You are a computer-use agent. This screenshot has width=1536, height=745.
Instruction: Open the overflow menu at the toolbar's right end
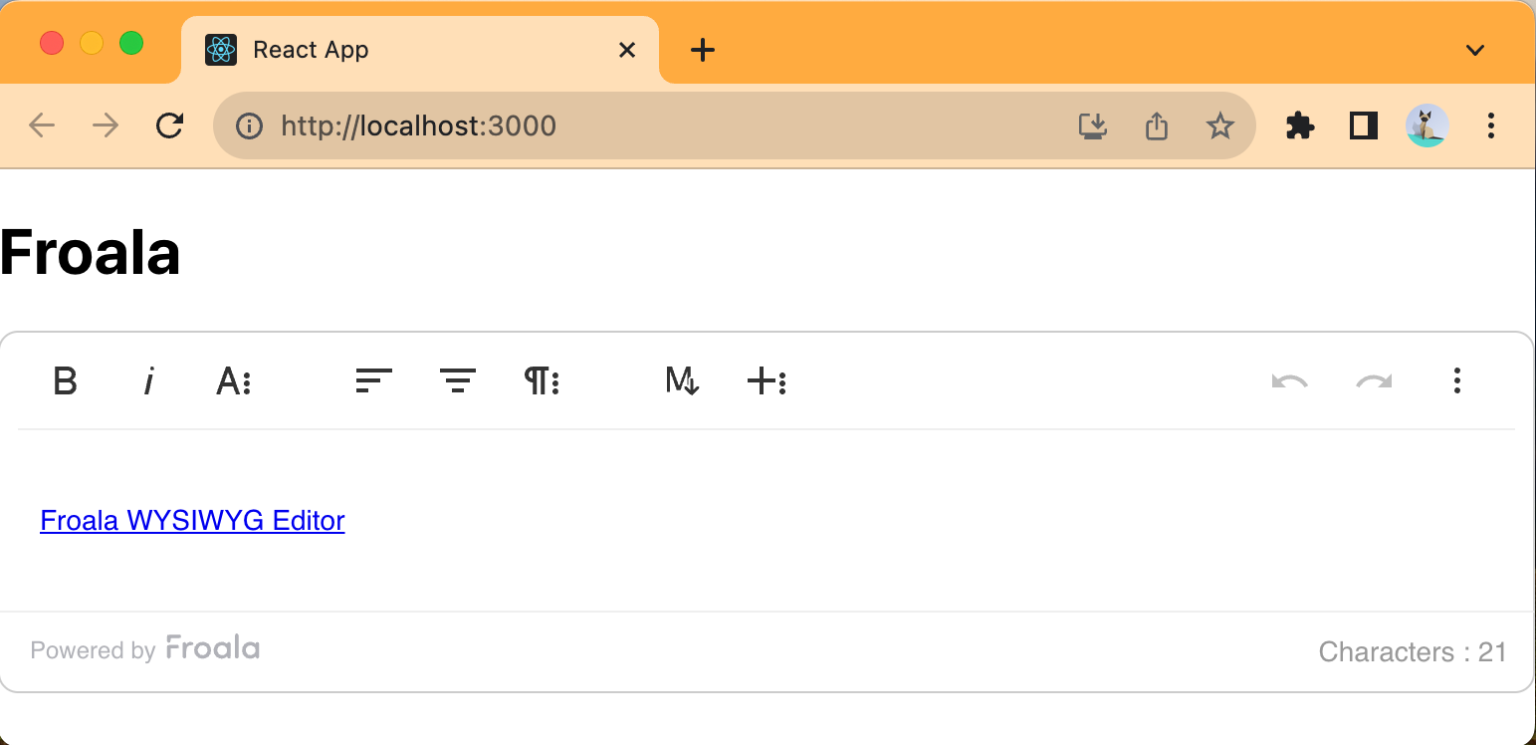[1457, 381]
